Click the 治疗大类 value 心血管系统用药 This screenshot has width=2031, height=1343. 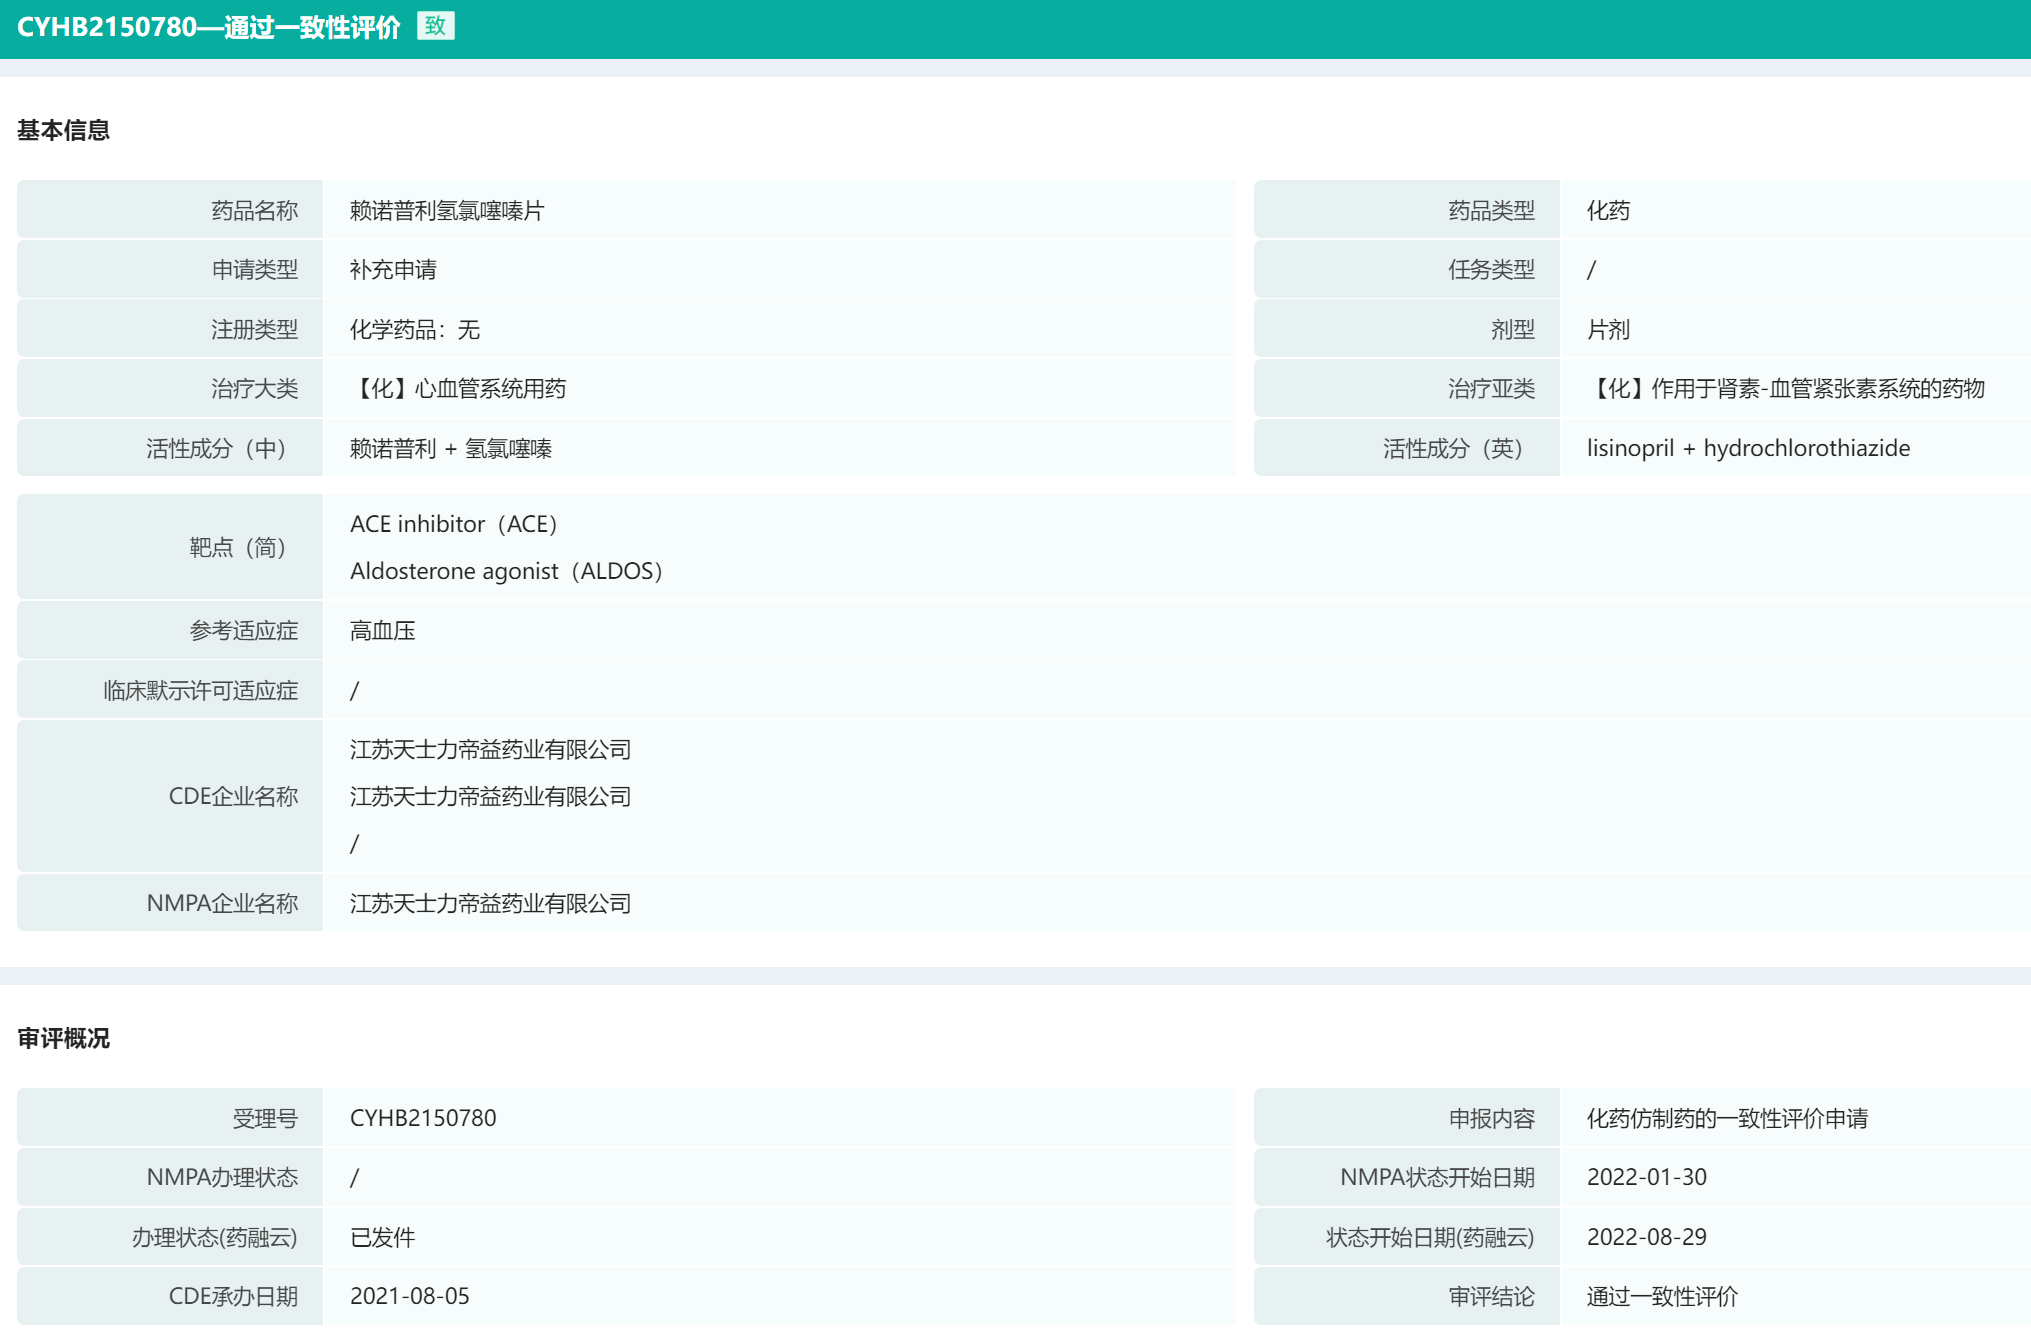pos(458,389)
